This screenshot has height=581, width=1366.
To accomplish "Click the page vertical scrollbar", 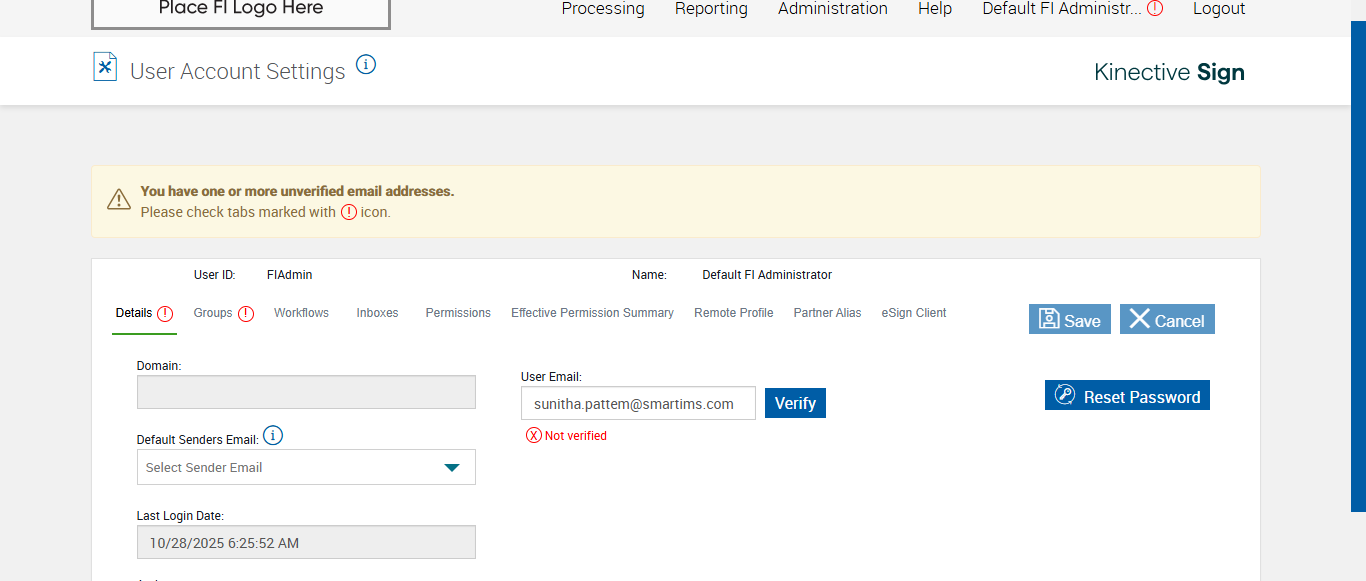I will coord(1358,265).
